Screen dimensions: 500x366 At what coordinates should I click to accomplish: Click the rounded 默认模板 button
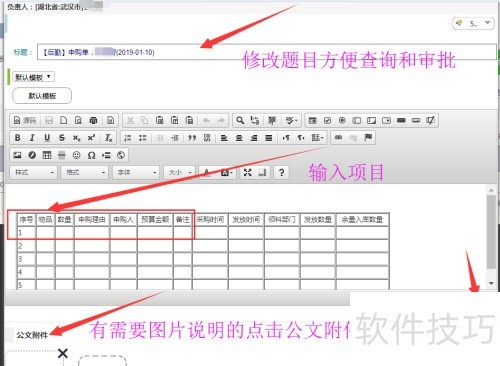click(42, 96)
